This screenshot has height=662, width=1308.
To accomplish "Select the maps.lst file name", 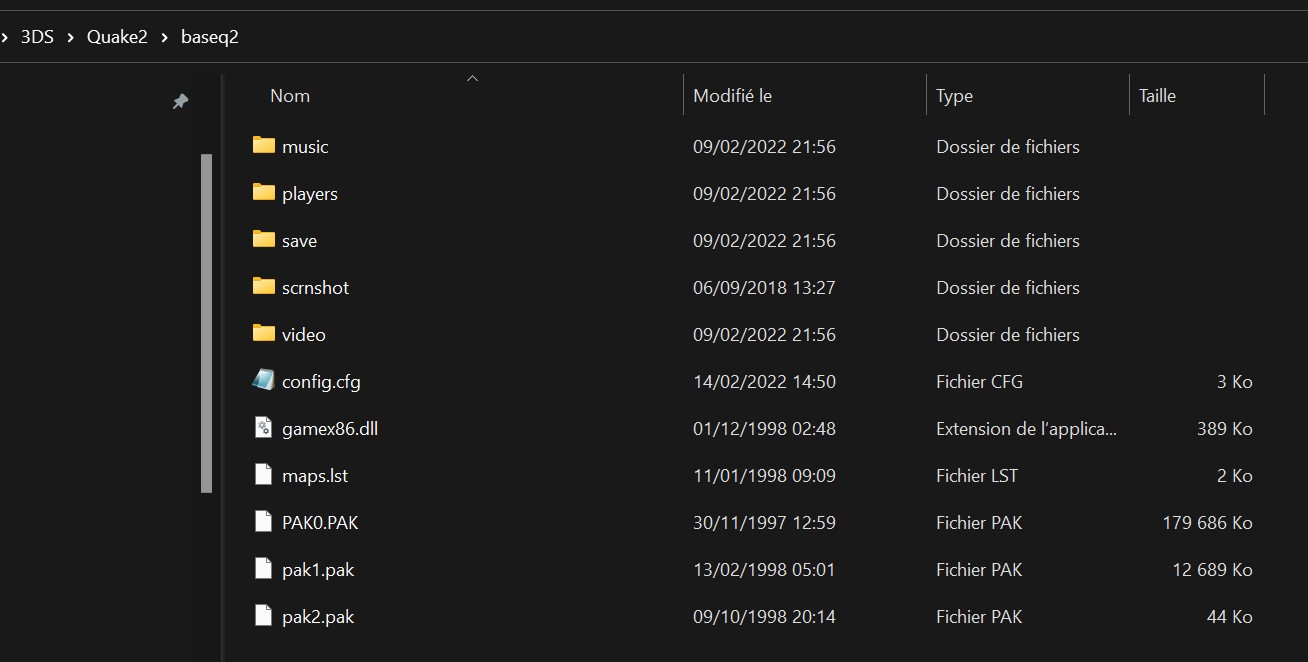I will pyautogui.click(x=315, y=476).
